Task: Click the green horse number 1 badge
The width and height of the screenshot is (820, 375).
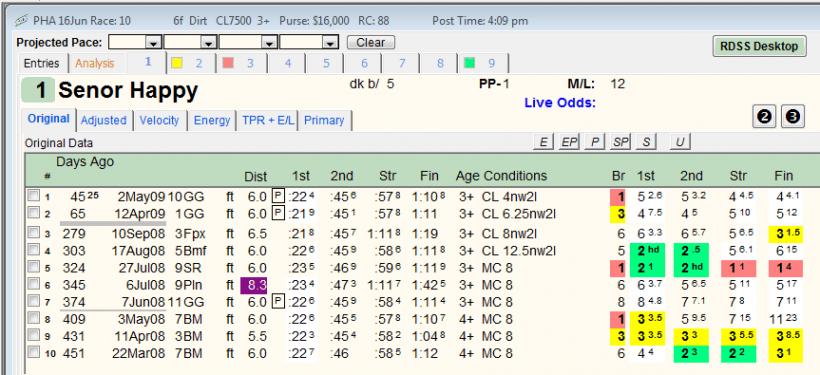Action: coord(38,90)
